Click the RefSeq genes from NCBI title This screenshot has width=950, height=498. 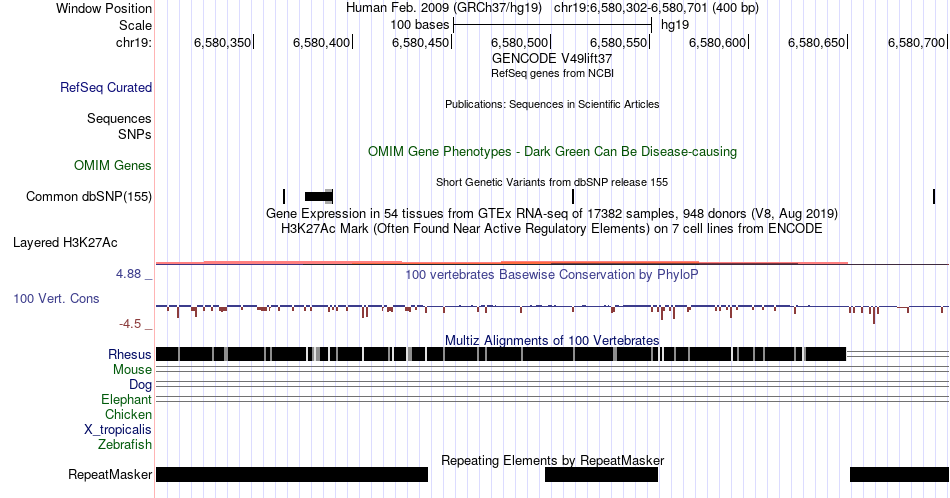point(552,73)
